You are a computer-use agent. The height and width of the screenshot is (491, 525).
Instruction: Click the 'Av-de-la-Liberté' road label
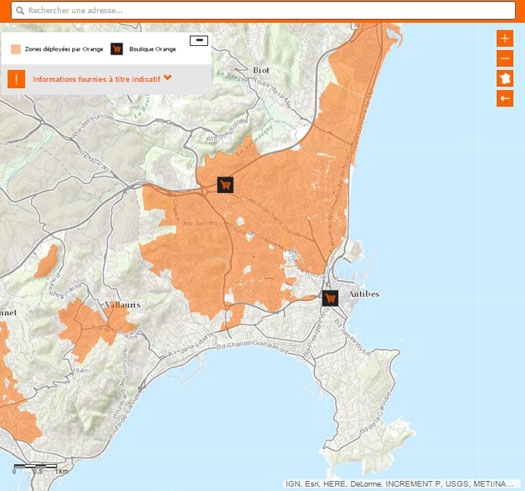(x=191, y=345)
